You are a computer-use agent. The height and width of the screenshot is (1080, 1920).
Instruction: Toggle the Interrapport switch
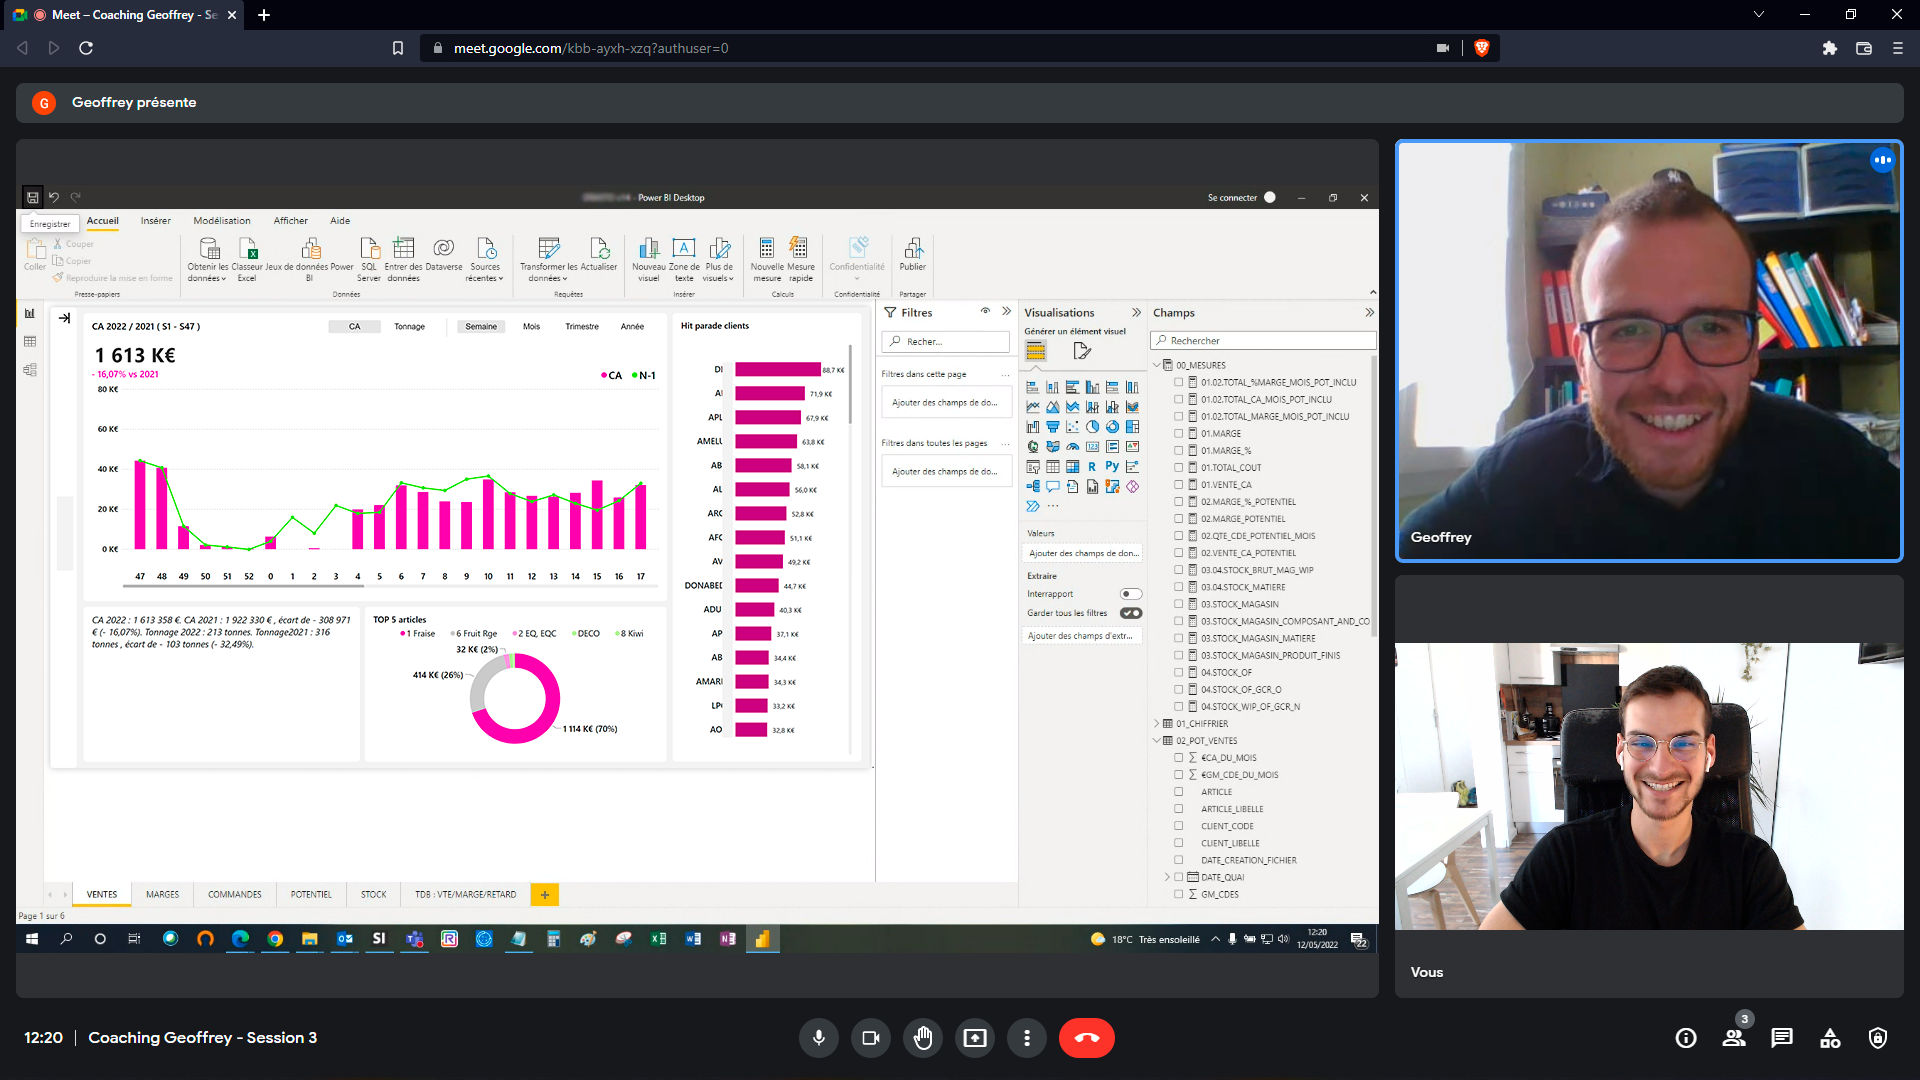[x=1131, y=594]
